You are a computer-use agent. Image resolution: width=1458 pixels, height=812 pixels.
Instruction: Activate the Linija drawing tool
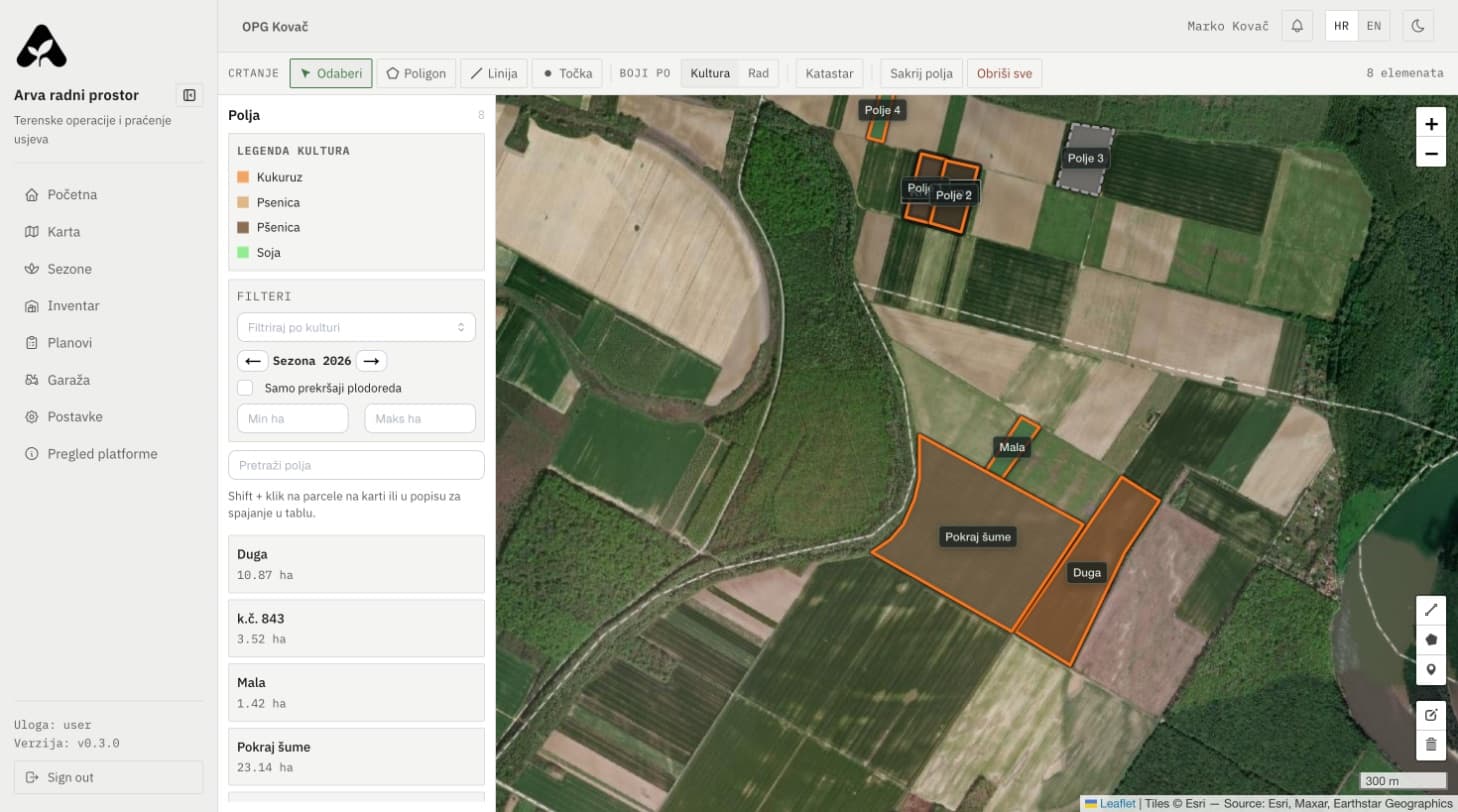494,73
